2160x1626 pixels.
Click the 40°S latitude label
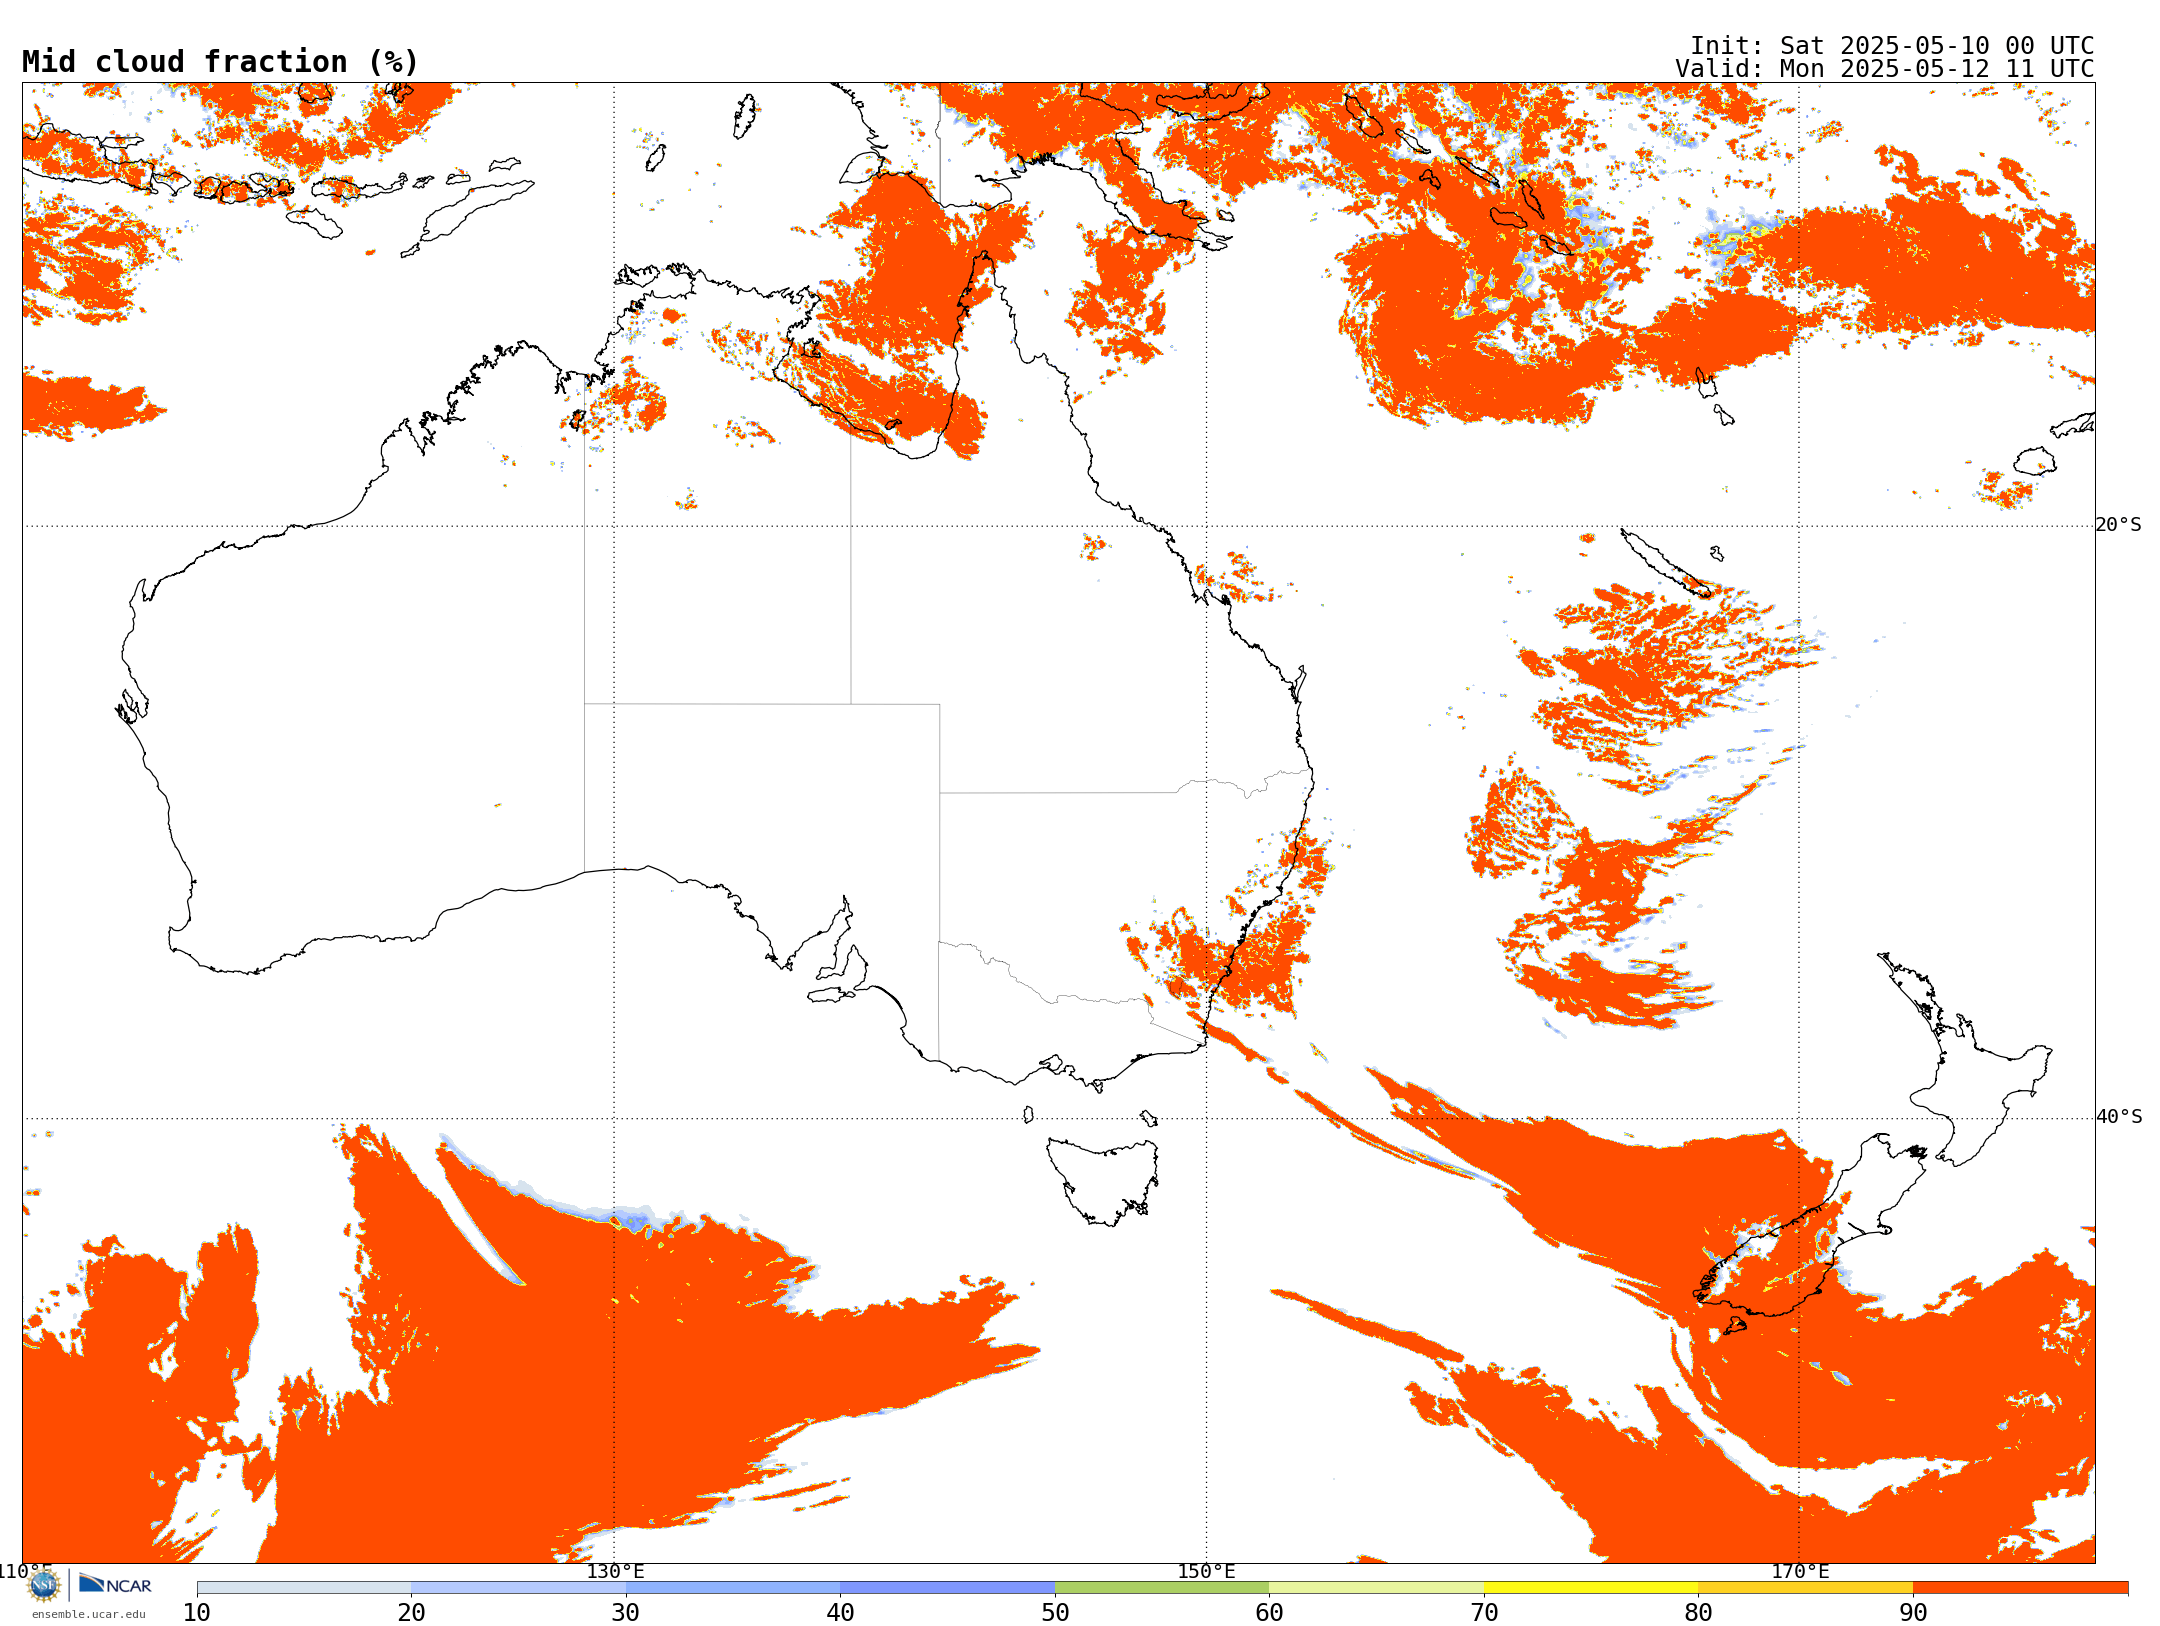pyautogui.click(x=2119, y=1117)
